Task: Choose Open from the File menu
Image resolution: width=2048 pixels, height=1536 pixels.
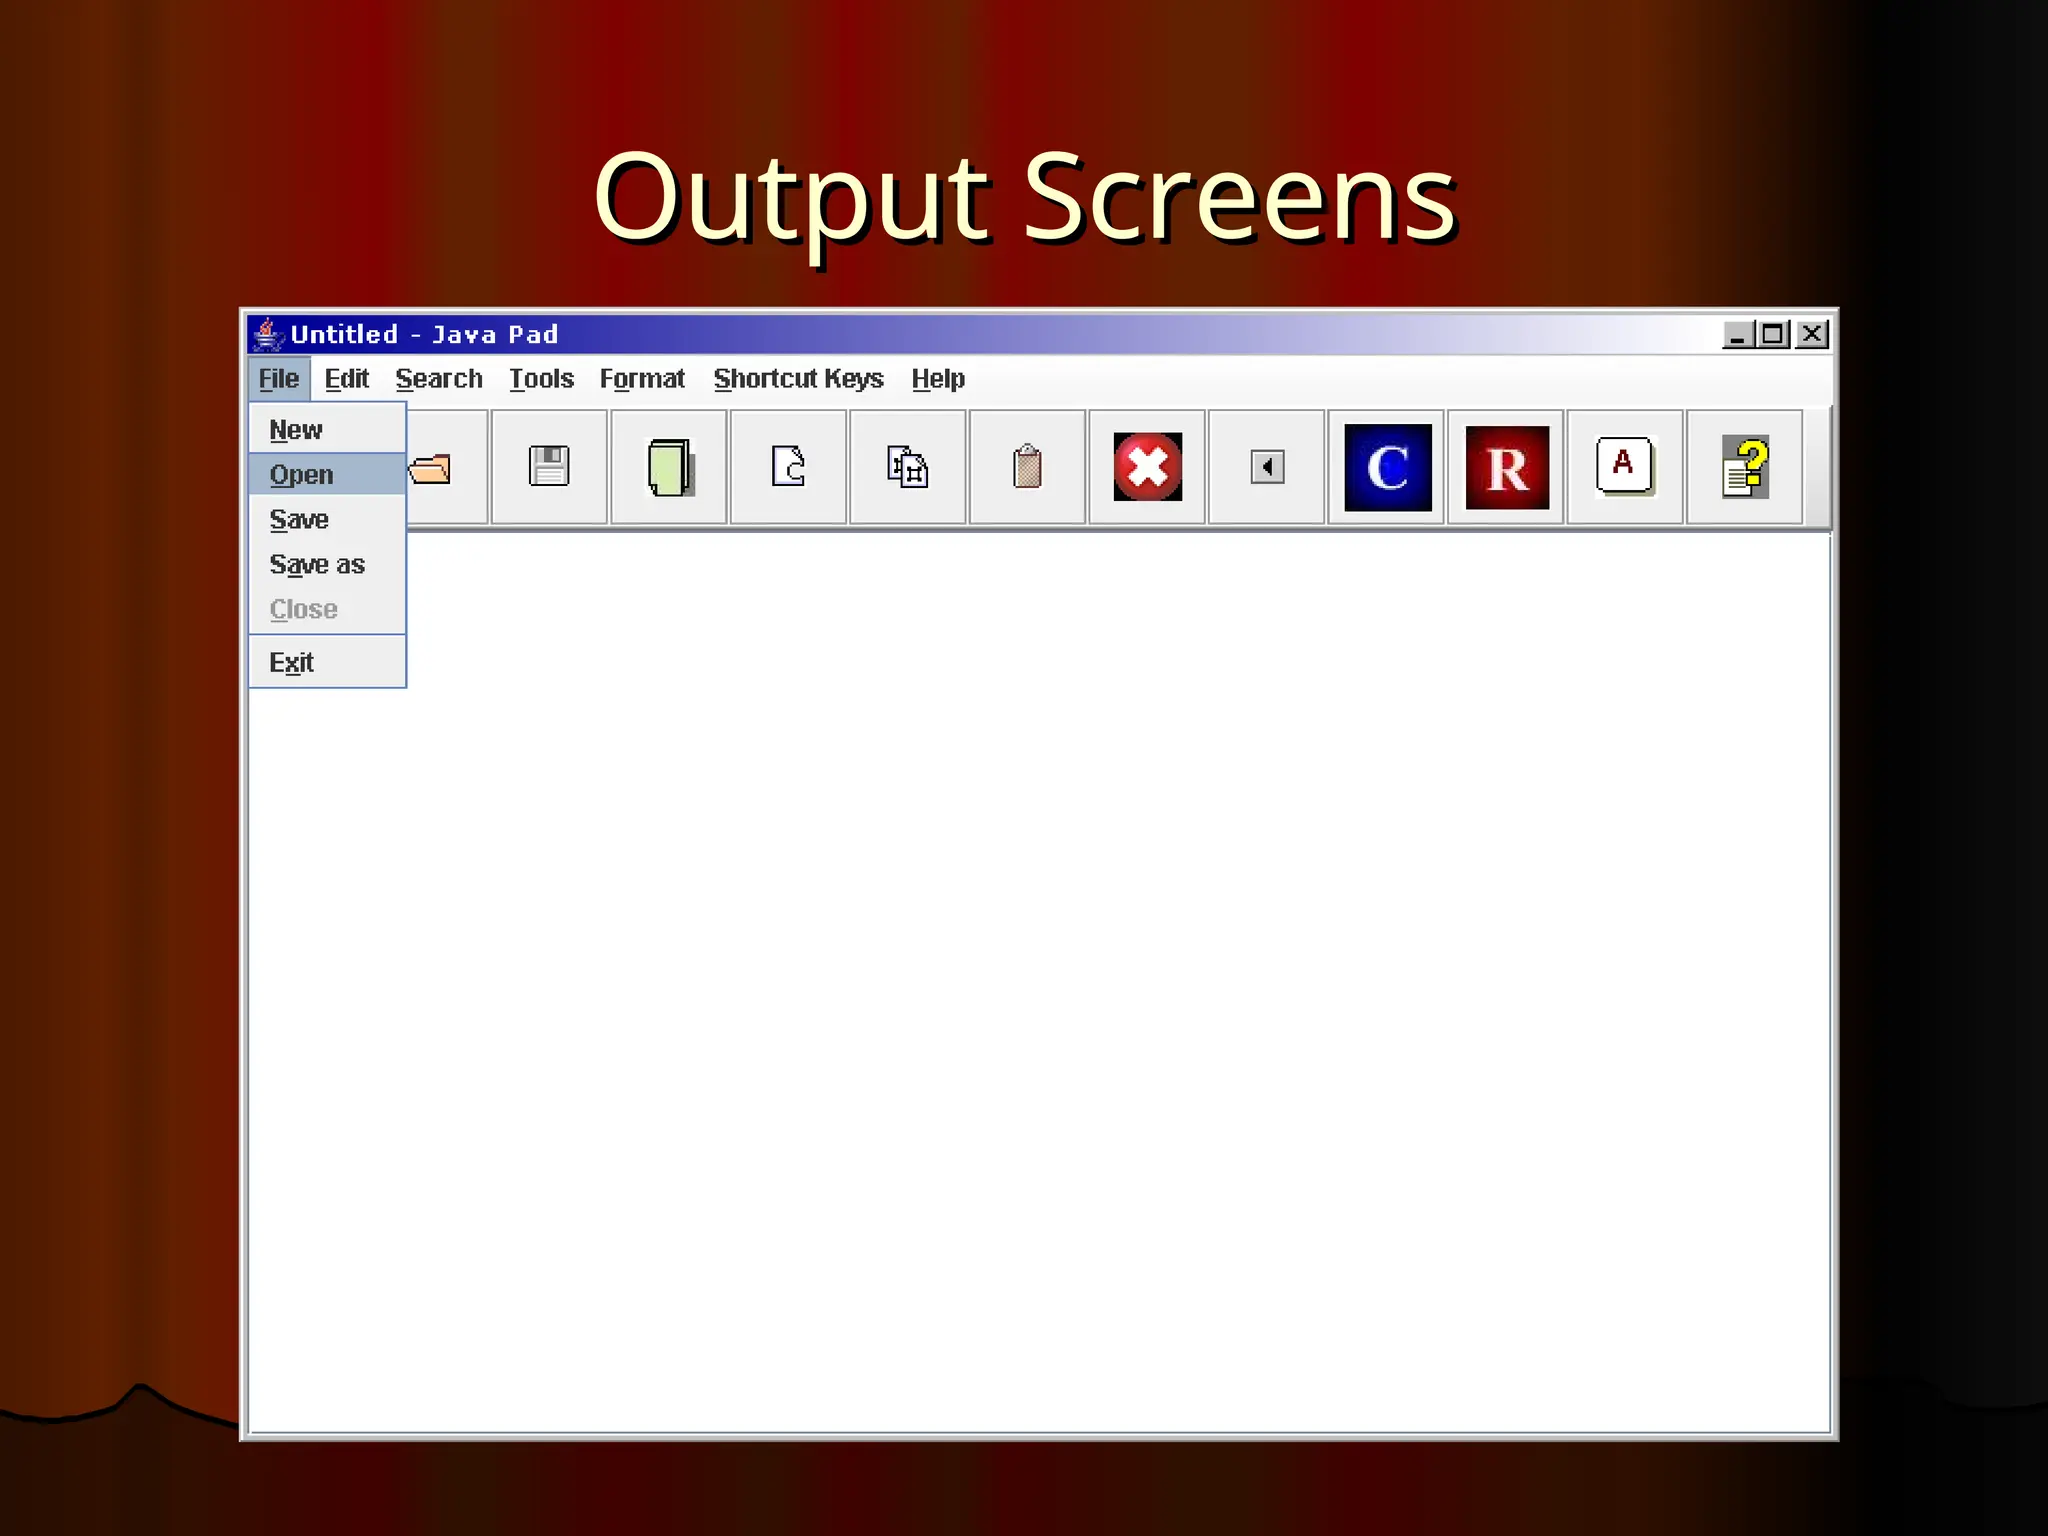Action: (328, 475)
